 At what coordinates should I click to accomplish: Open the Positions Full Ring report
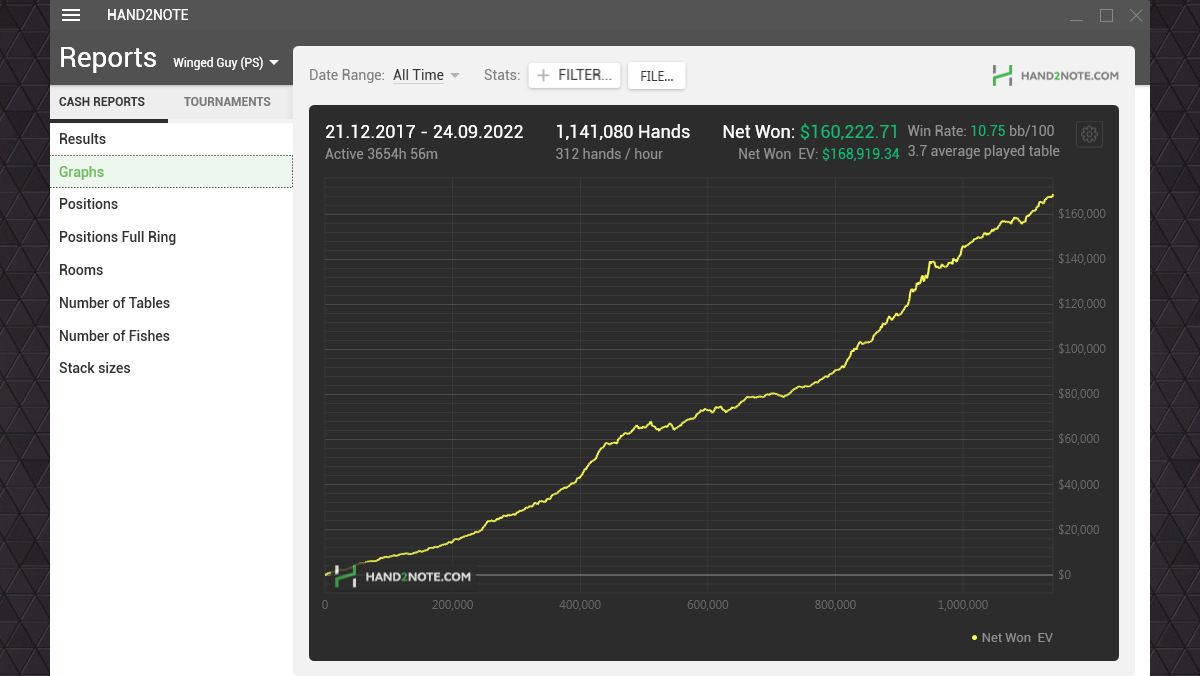171,237
